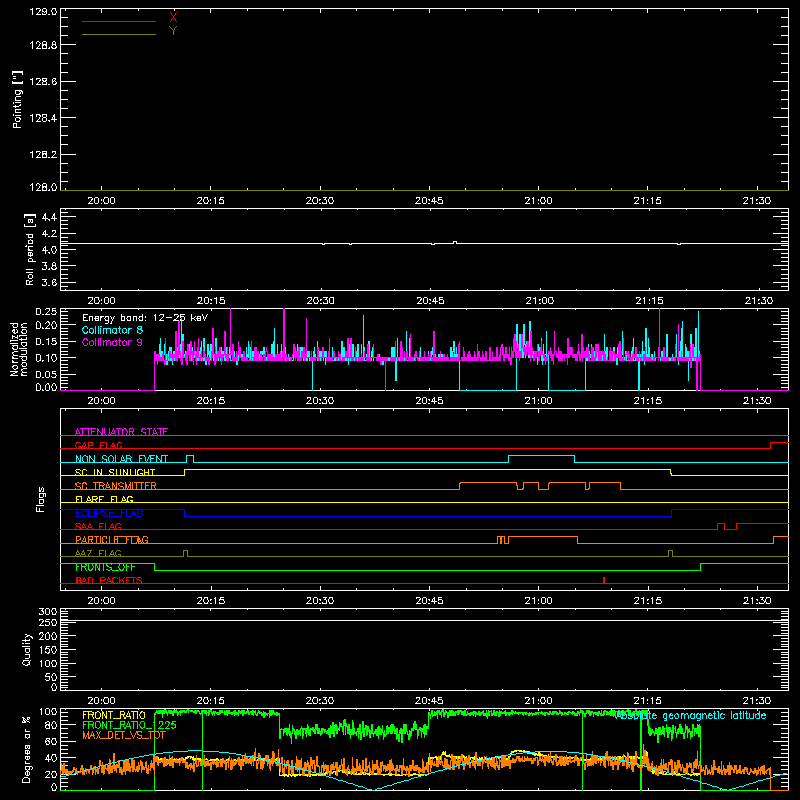Click the magenta 'Collimator 9' legend text
This screenshot has width=800, height=800.
112,342
